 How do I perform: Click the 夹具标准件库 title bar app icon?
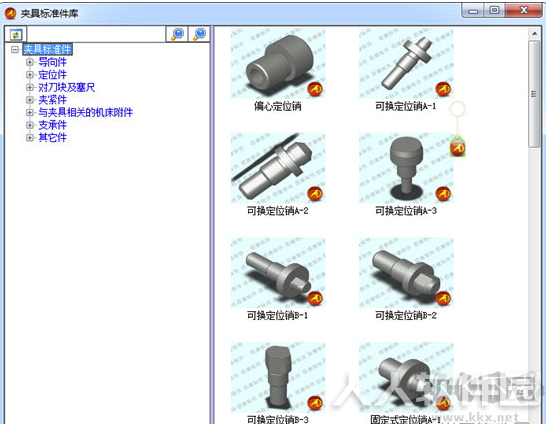pyautogui.click(x=10, y=14)
